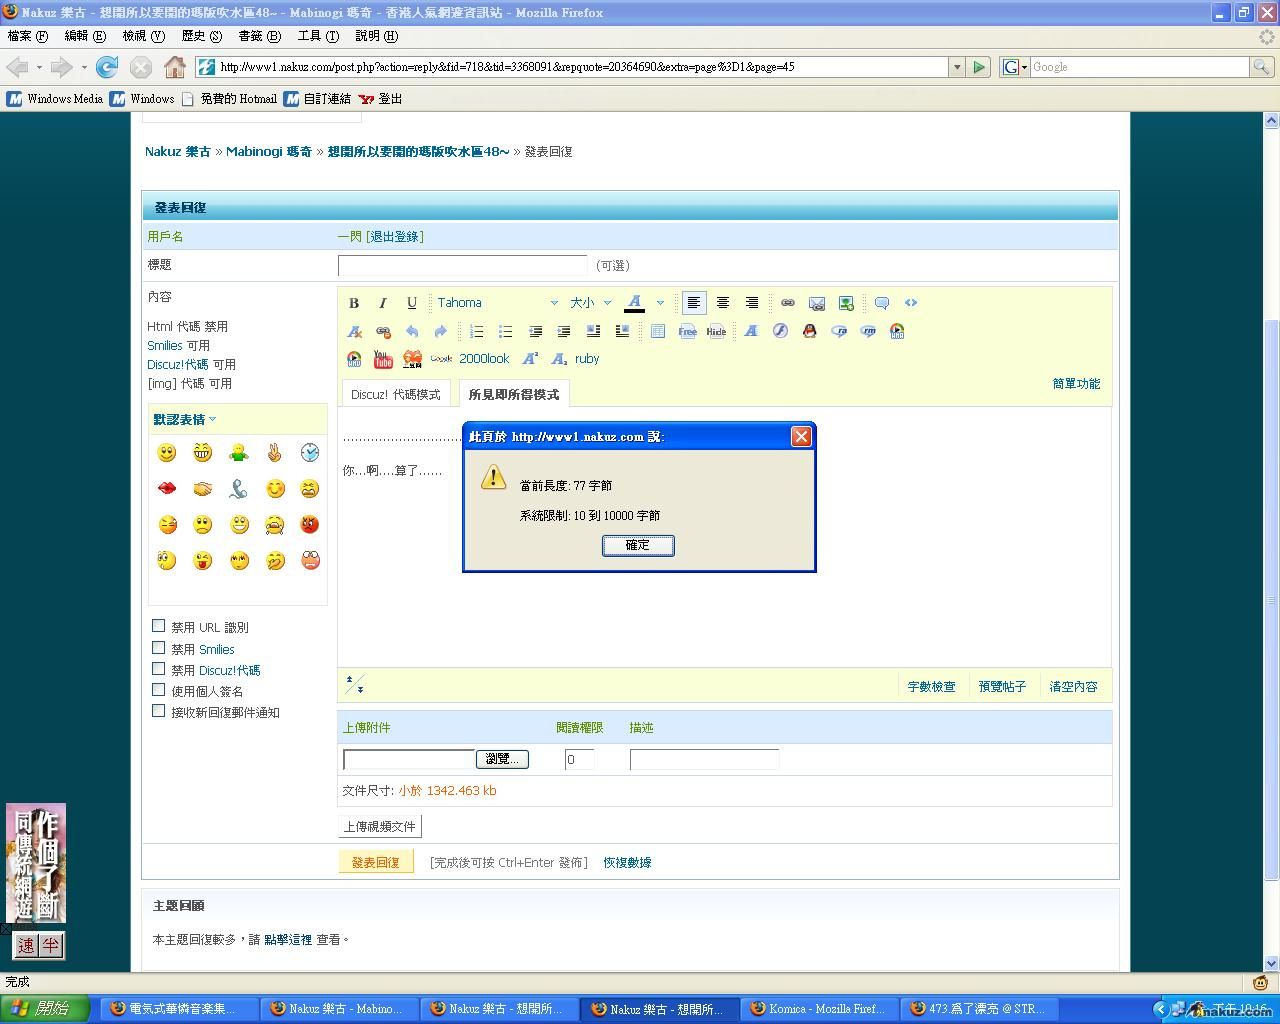Reload the page with the refresh button
Viewport: 1280px width, 1024px height.
(x=107, y=67)
